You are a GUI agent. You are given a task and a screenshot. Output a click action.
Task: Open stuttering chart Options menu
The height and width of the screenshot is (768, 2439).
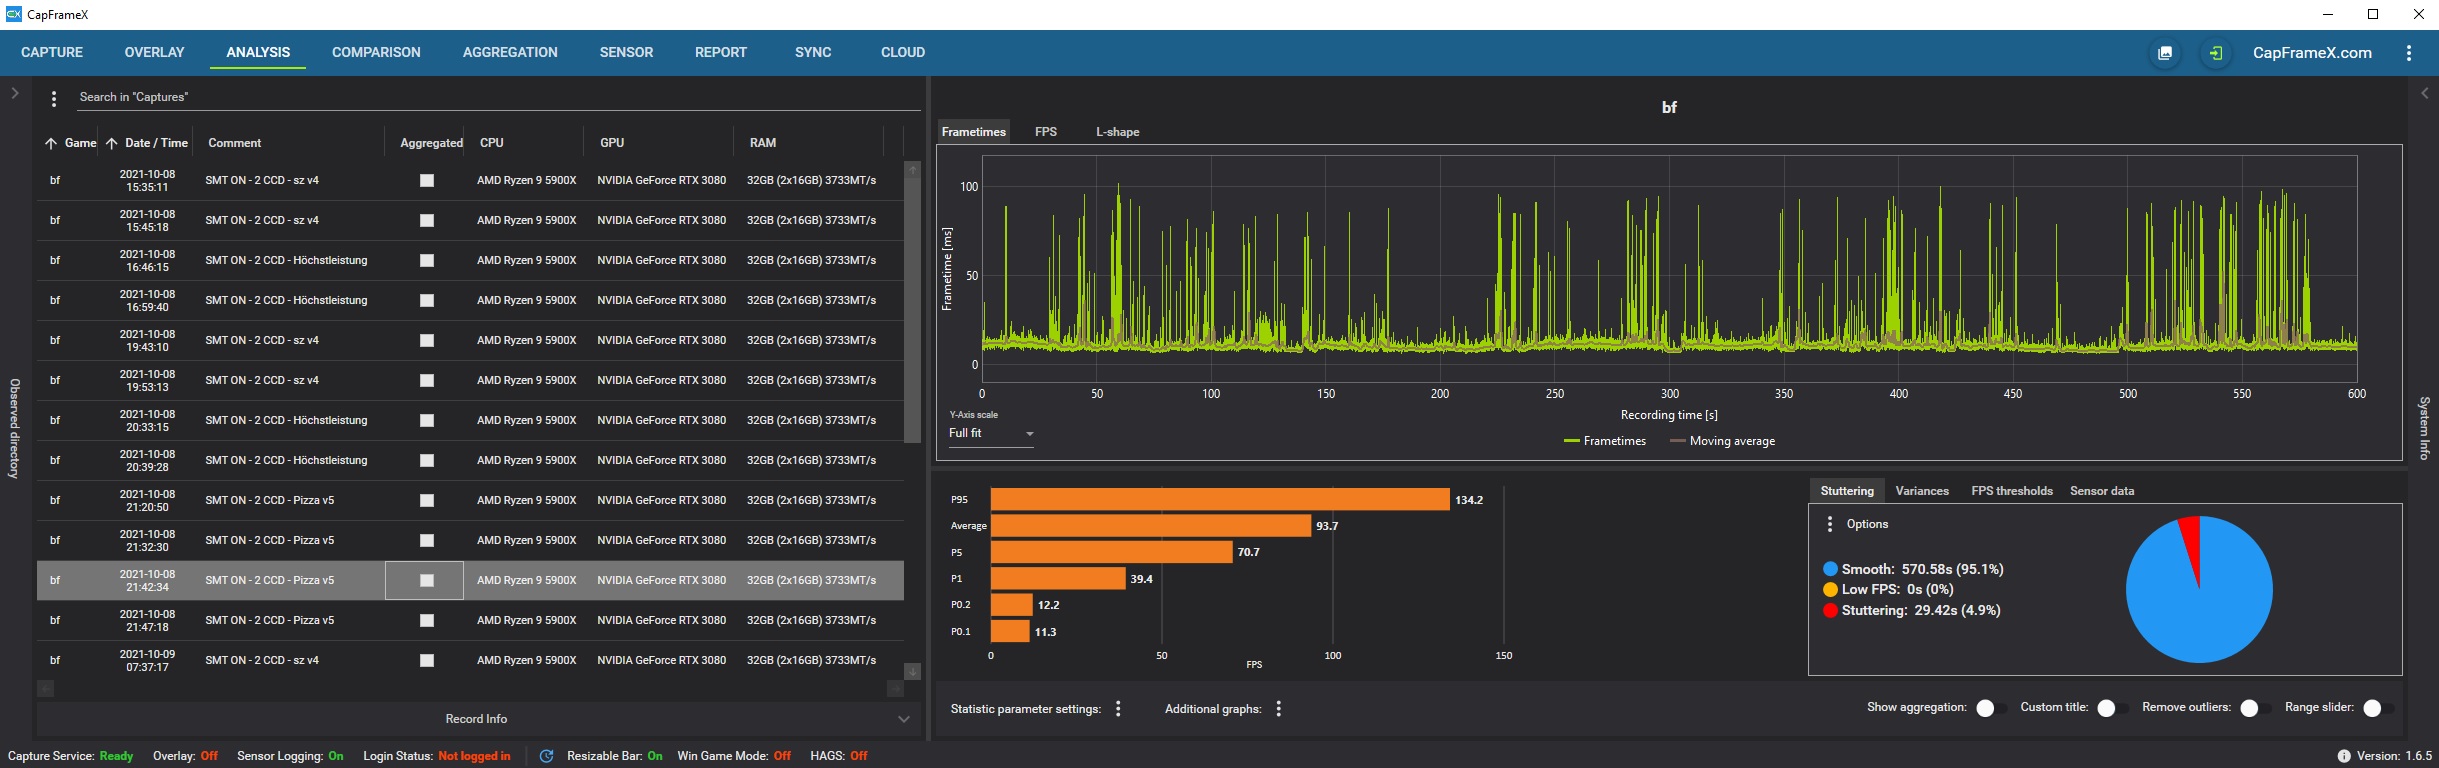[1830, 524]
